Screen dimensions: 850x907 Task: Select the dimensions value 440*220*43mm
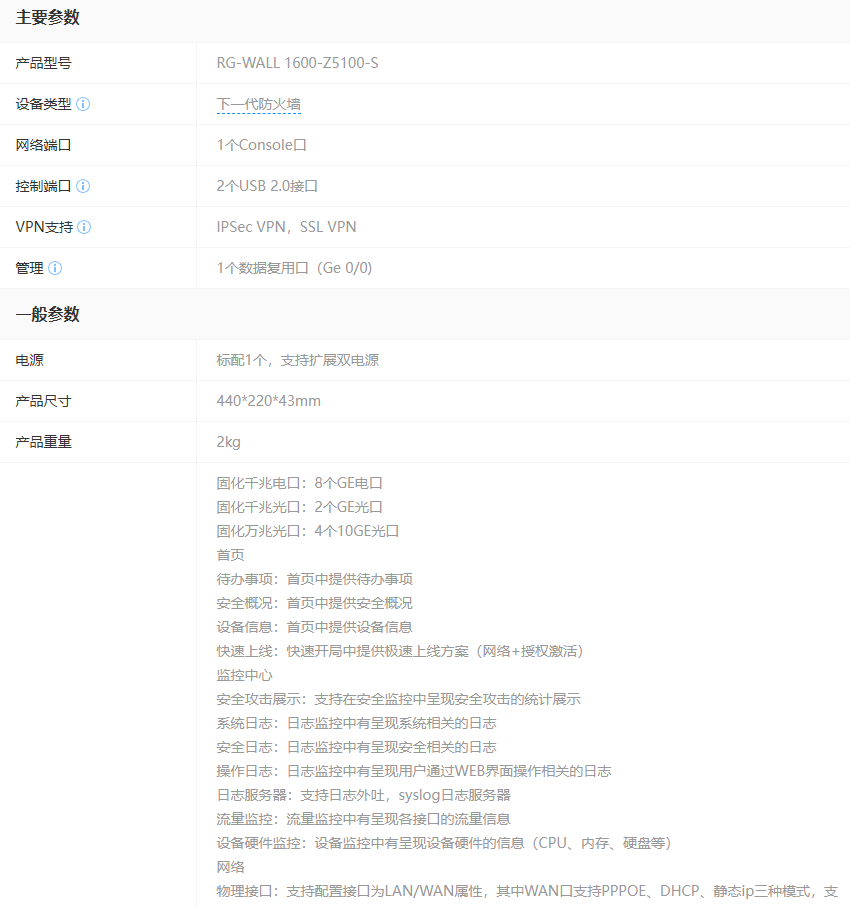tap(268, 401)
